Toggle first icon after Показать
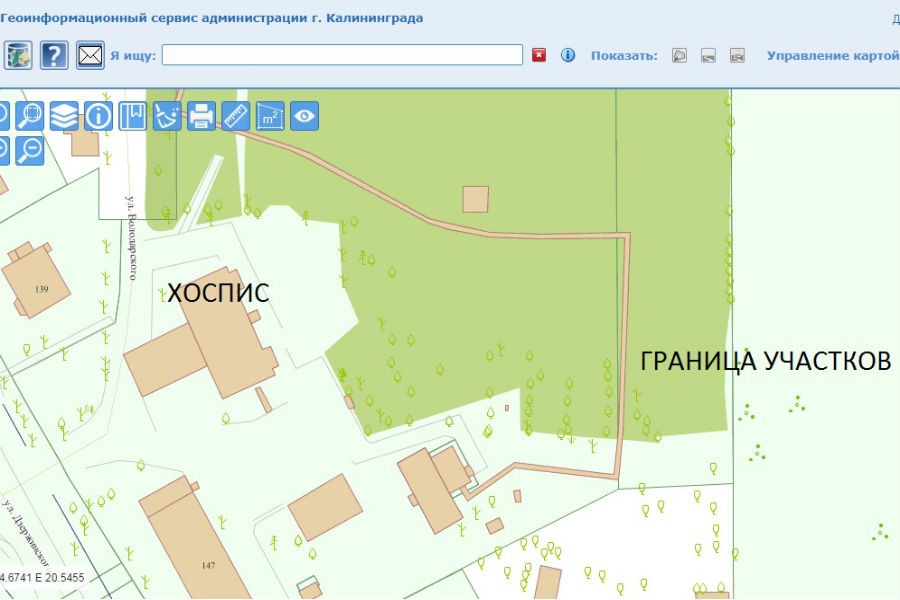The width and height of the screenshot is (900, 600). coord(679,55)
